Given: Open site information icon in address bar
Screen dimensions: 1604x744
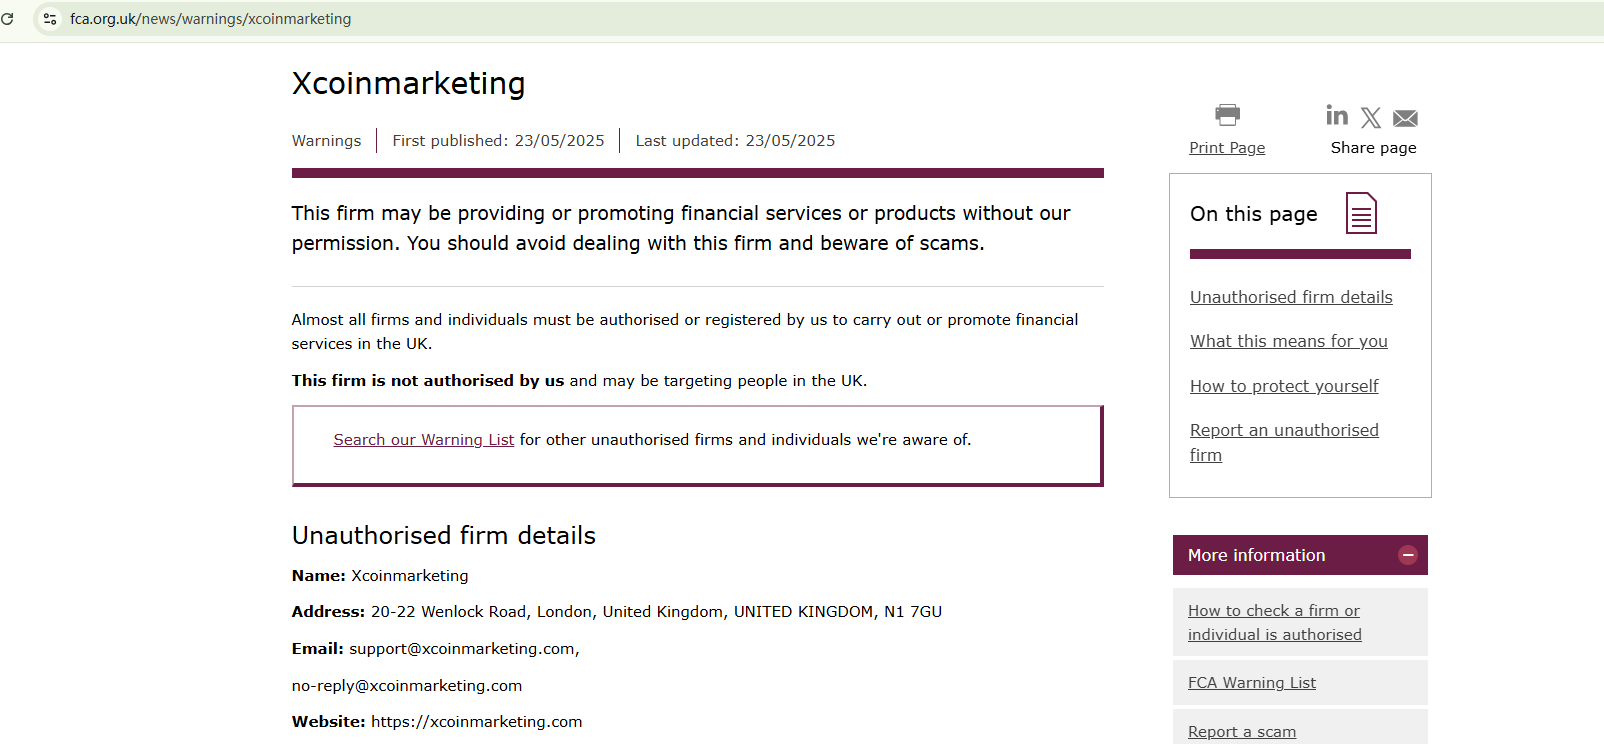Looking at the screenshot, I should (50, 19).
